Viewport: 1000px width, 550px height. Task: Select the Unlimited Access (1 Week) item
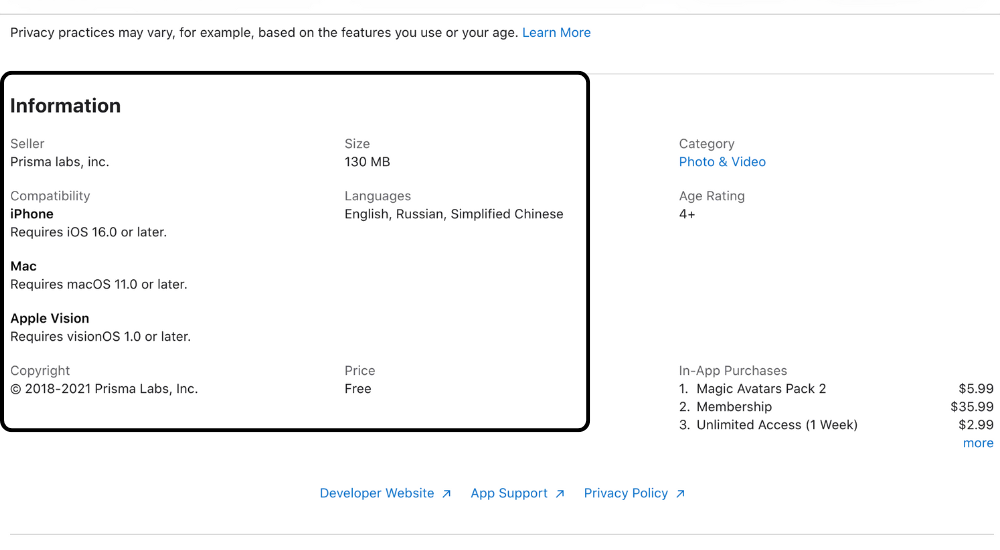pos(777,425)
